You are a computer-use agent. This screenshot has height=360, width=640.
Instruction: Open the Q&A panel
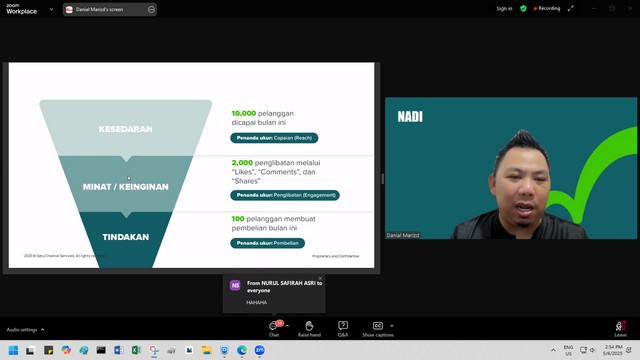click(x=343, y=329)
